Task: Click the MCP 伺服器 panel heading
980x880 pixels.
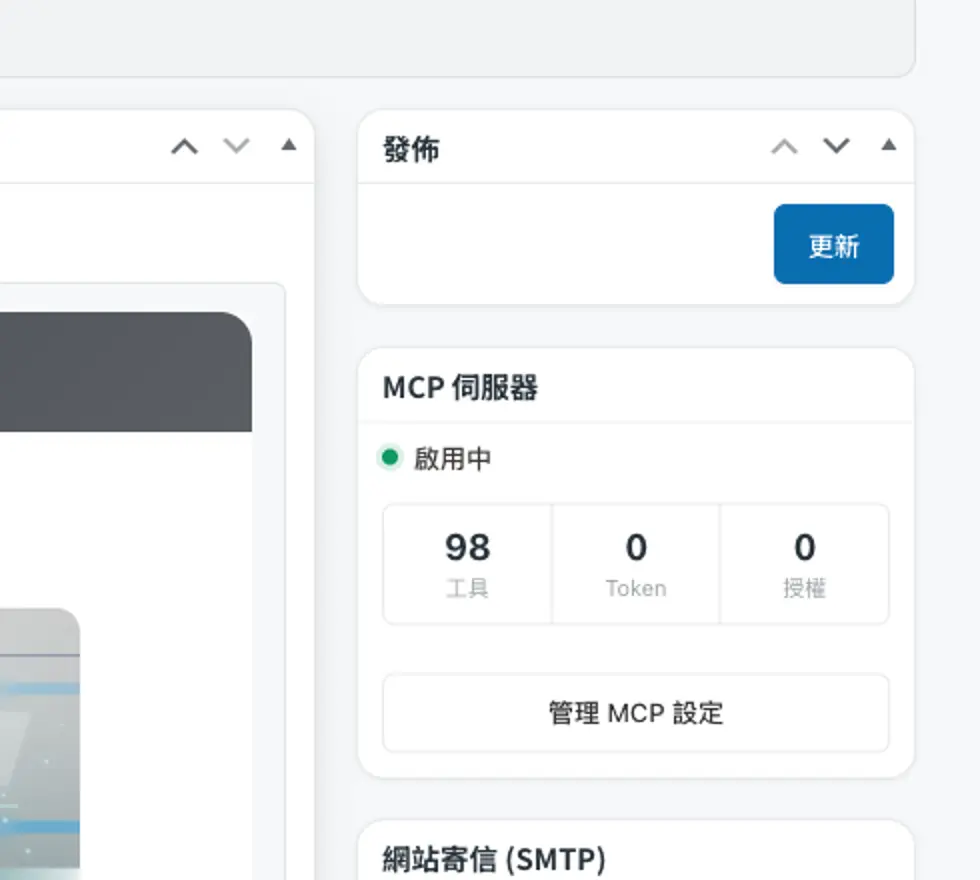Action: [x=460, y=388]
